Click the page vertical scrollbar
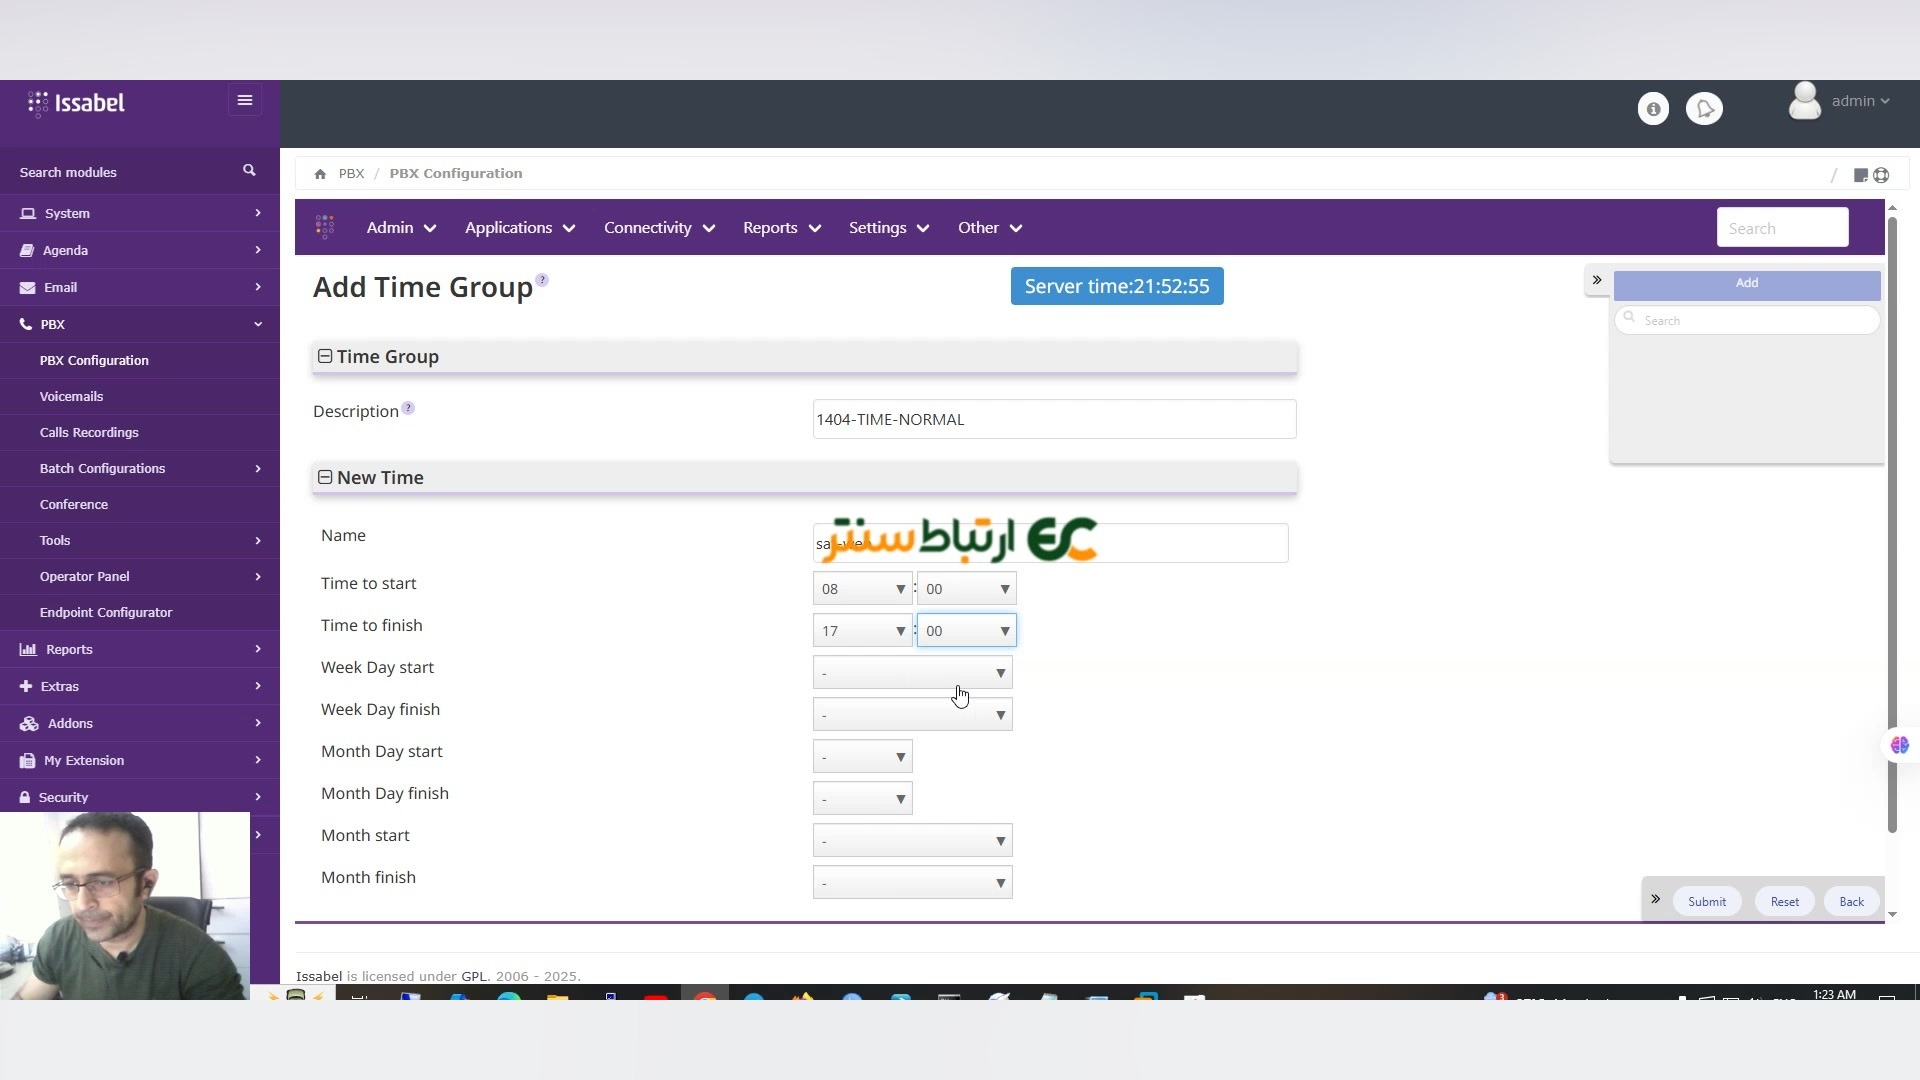 pyautogui.click(x=1891, y=520)
